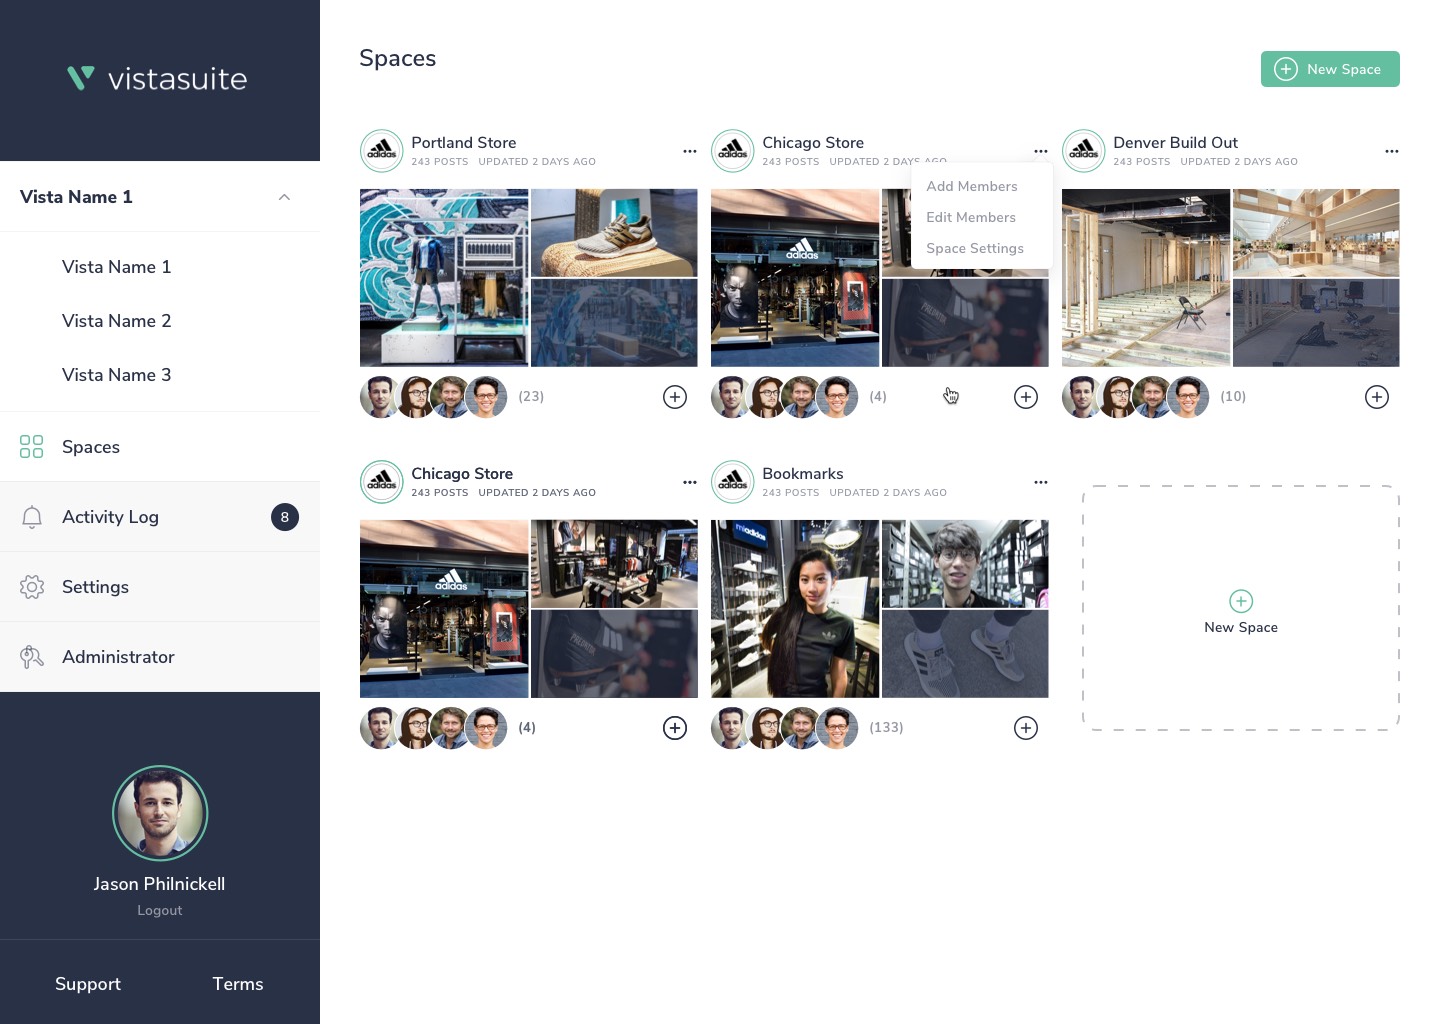
Task: Add member to Portland Store plus icon
Action: point(675,397)
